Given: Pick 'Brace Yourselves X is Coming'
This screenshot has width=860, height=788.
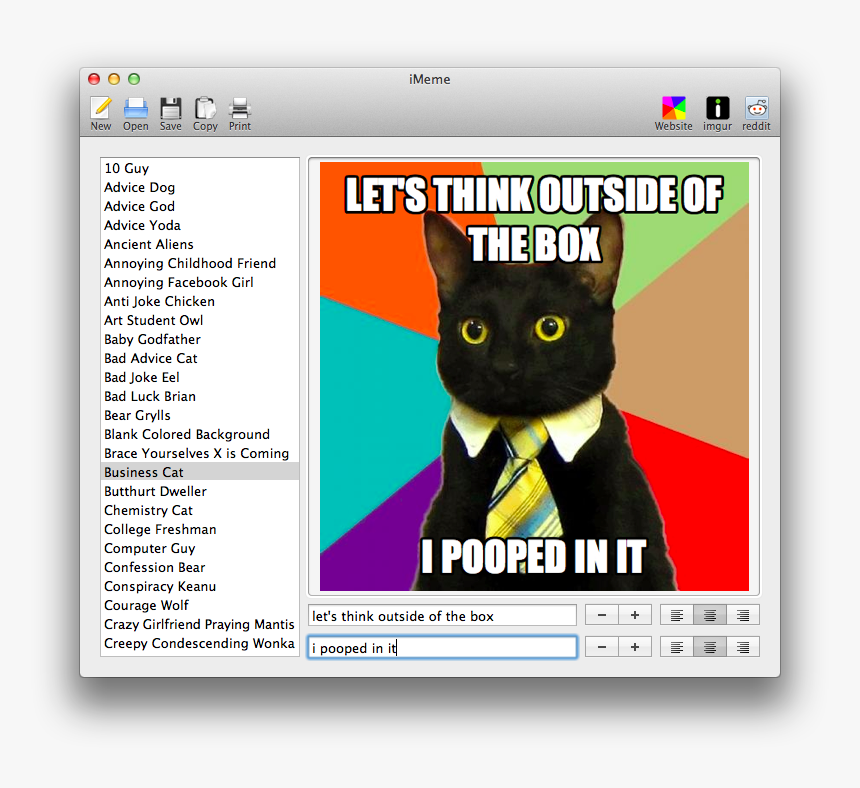Looking at the screenshot, I should tap(200, 453).
